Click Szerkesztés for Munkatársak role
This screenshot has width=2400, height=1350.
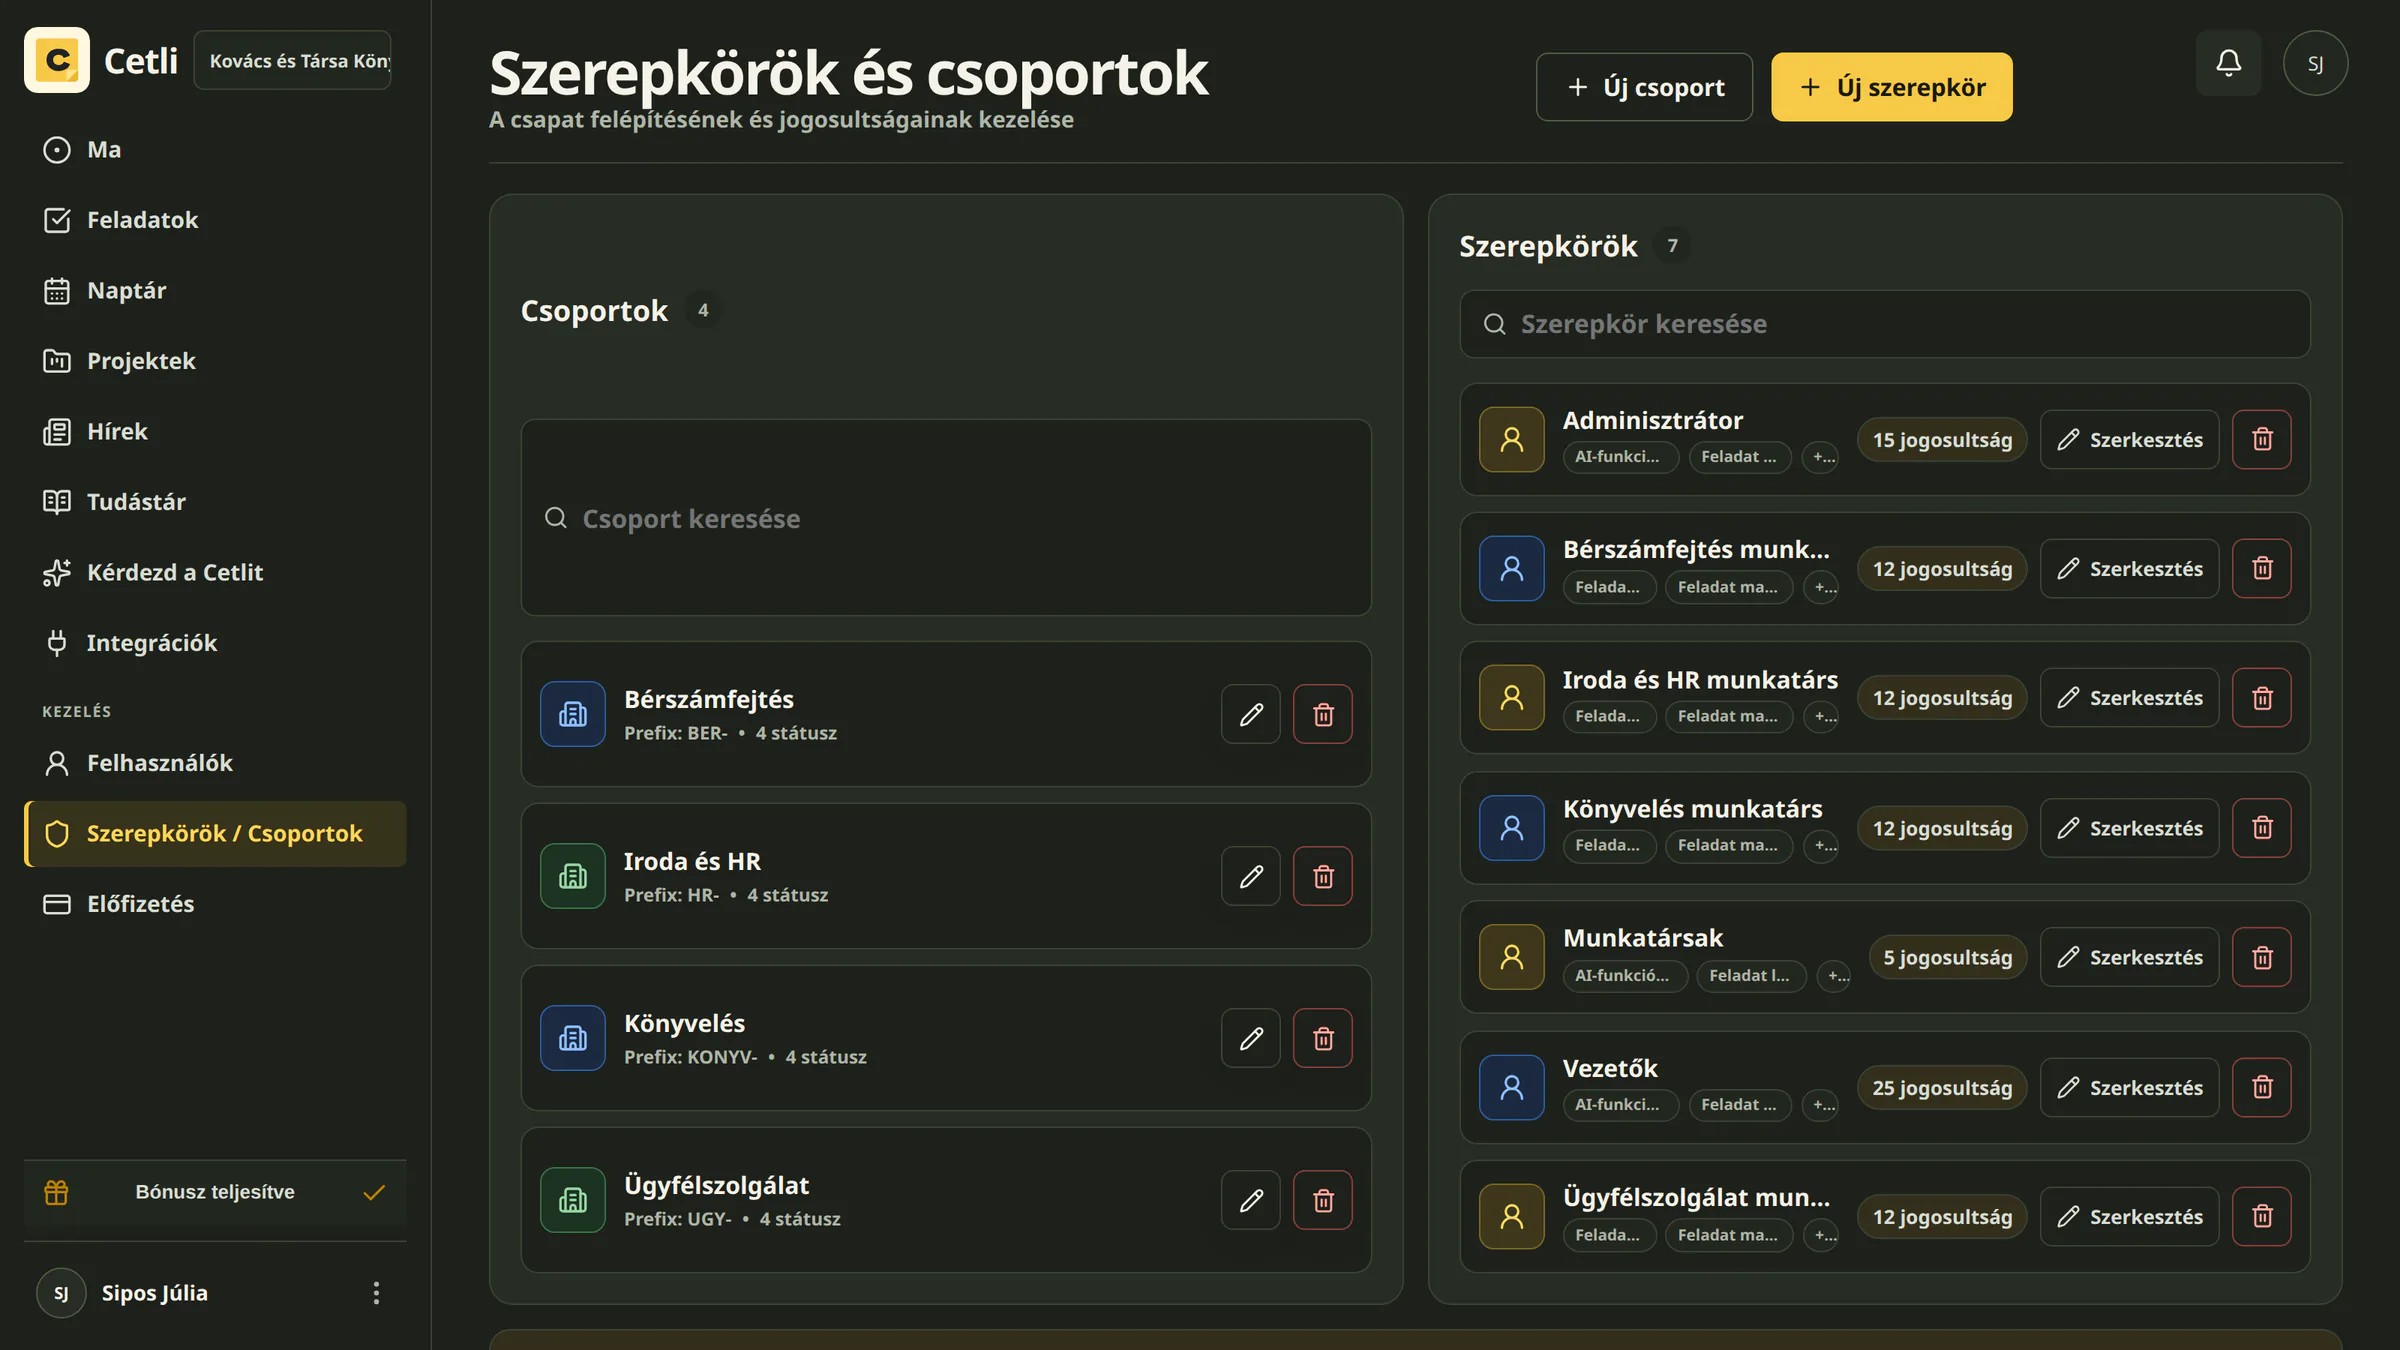(x=2129, y=957)
